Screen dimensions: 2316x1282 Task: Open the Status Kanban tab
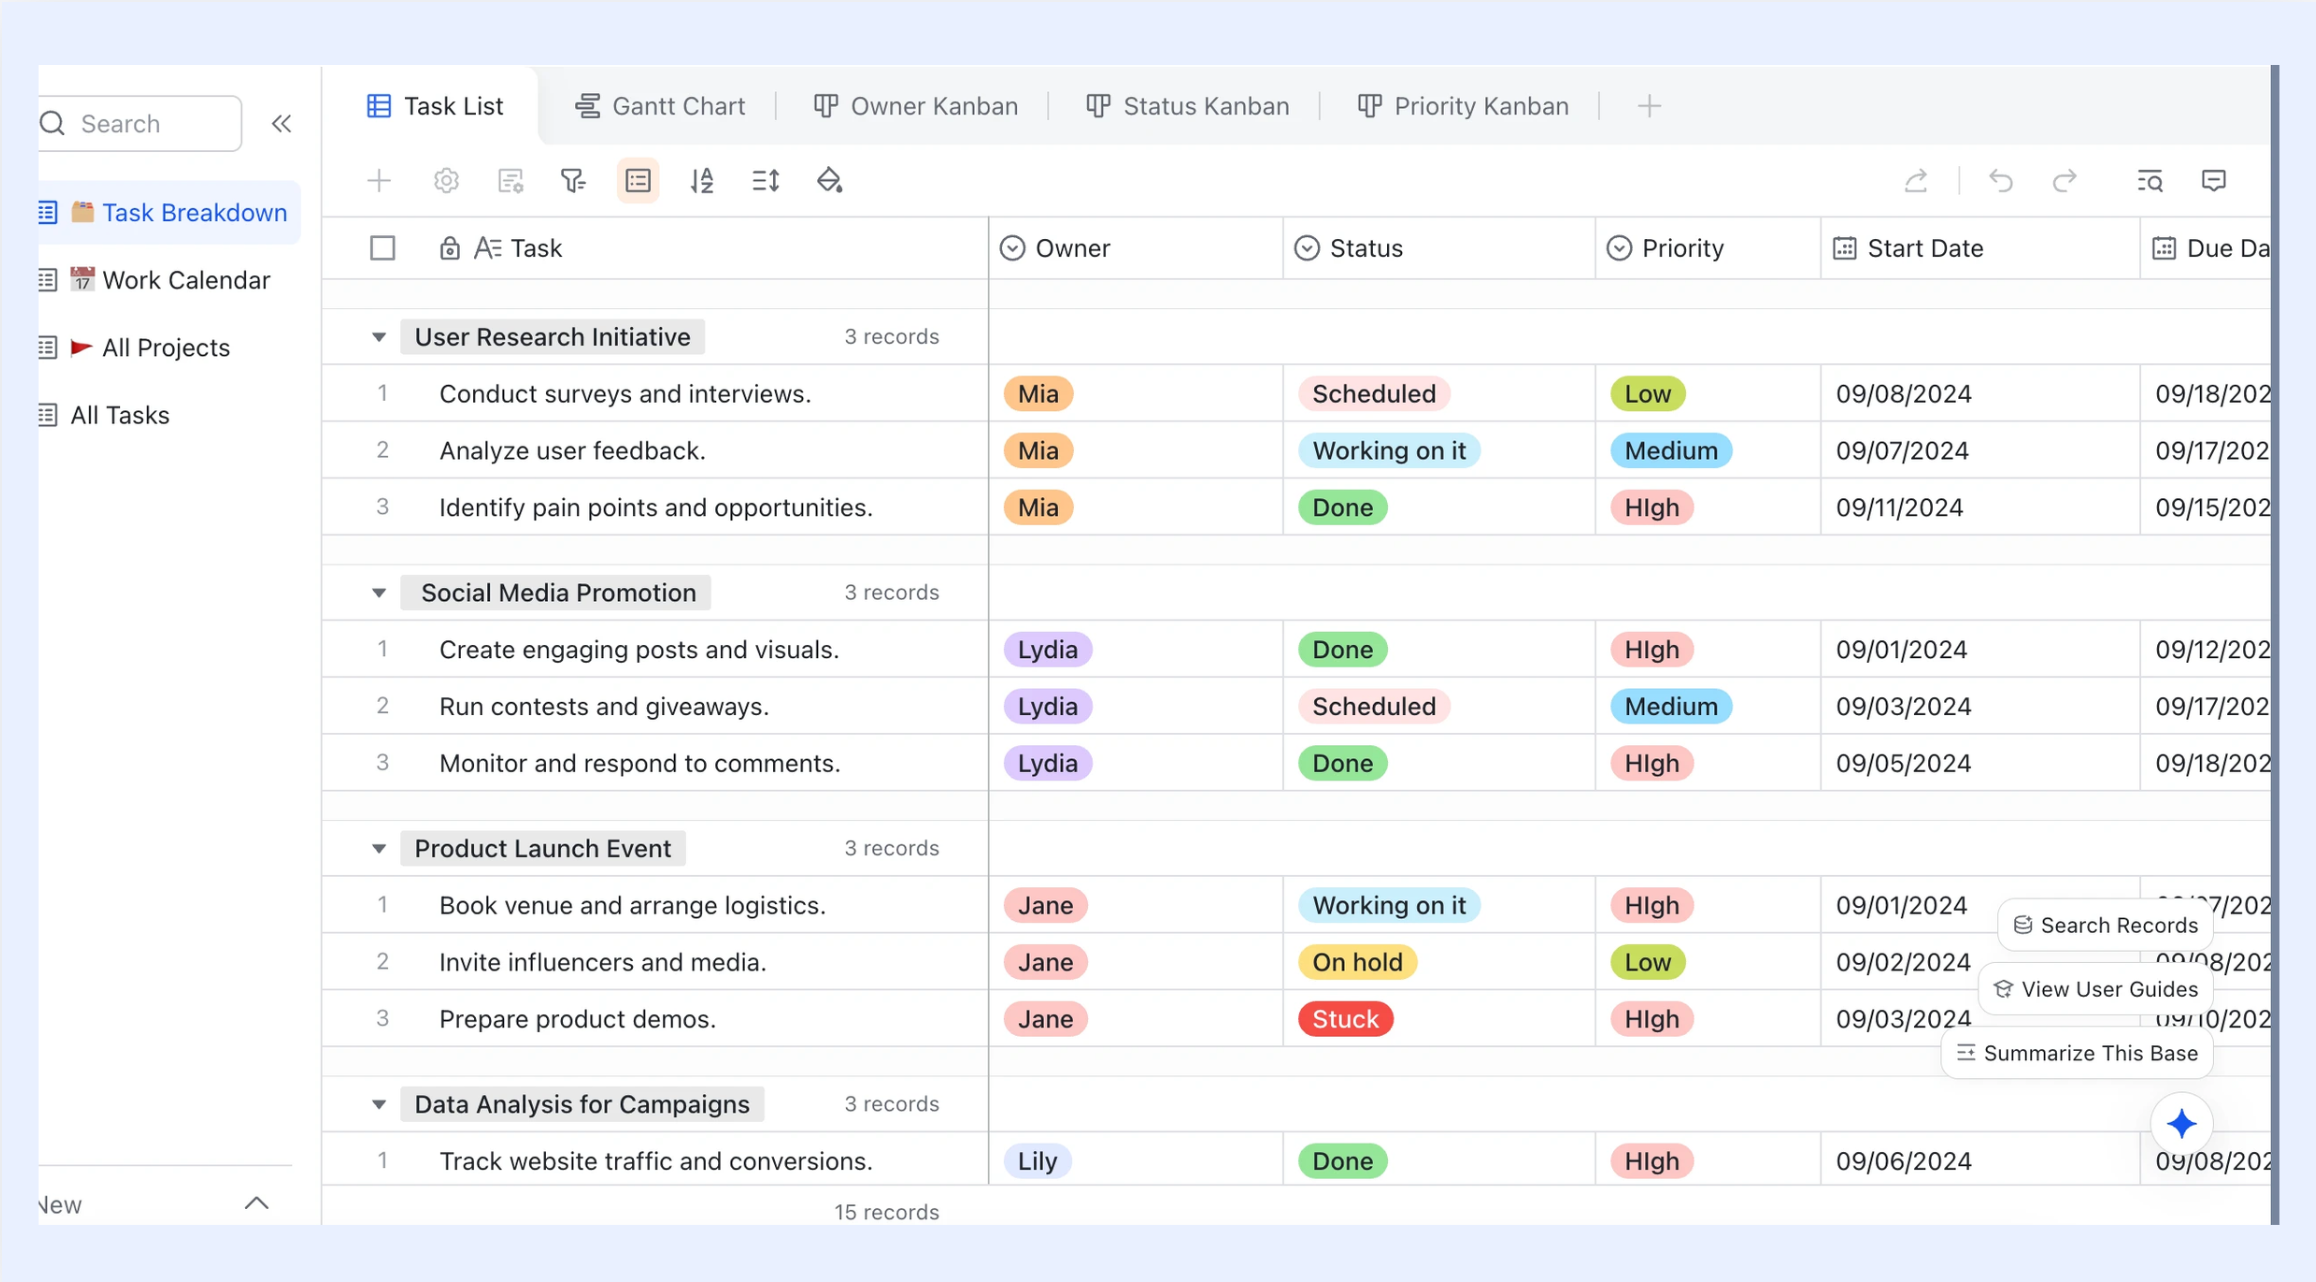pyautogui.click(x=1188, y=106)
